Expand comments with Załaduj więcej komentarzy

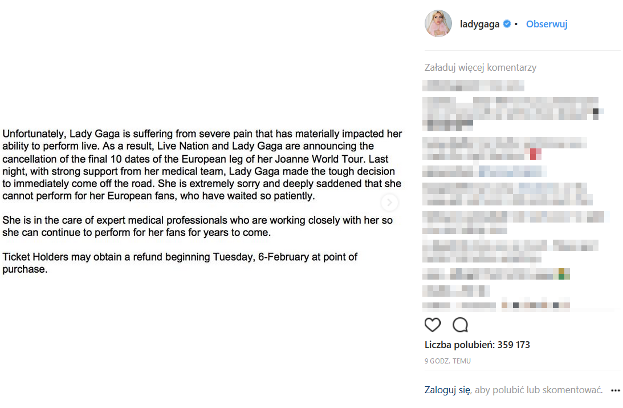pyautogui.click(x=480, y=68)
